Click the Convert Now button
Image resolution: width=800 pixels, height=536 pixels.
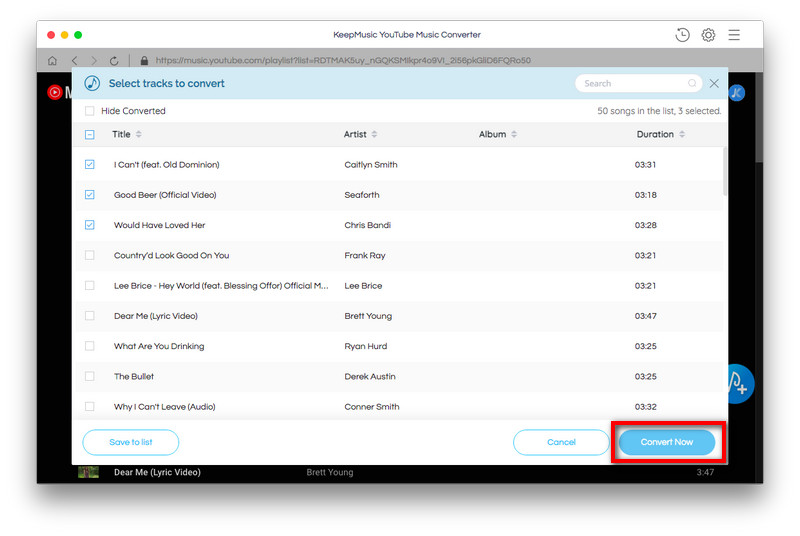[x=667, y=442]
